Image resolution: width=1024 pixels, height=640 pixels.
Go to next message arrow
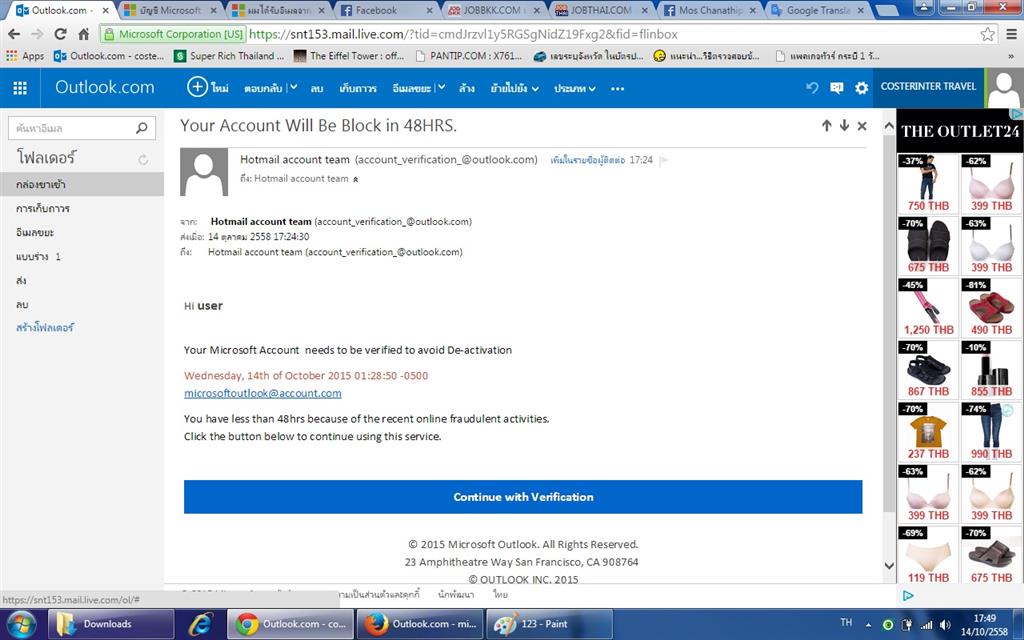point(844,125)
